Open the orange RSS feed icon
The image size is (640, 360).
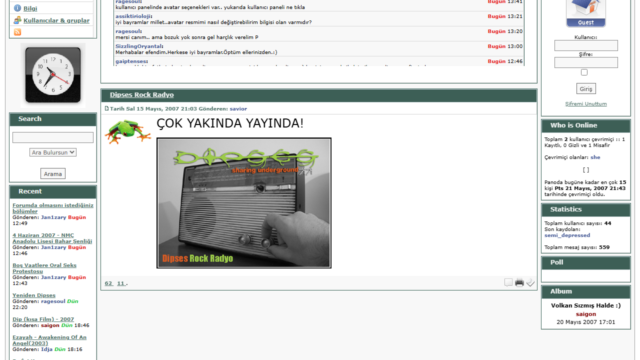point(17,32)
